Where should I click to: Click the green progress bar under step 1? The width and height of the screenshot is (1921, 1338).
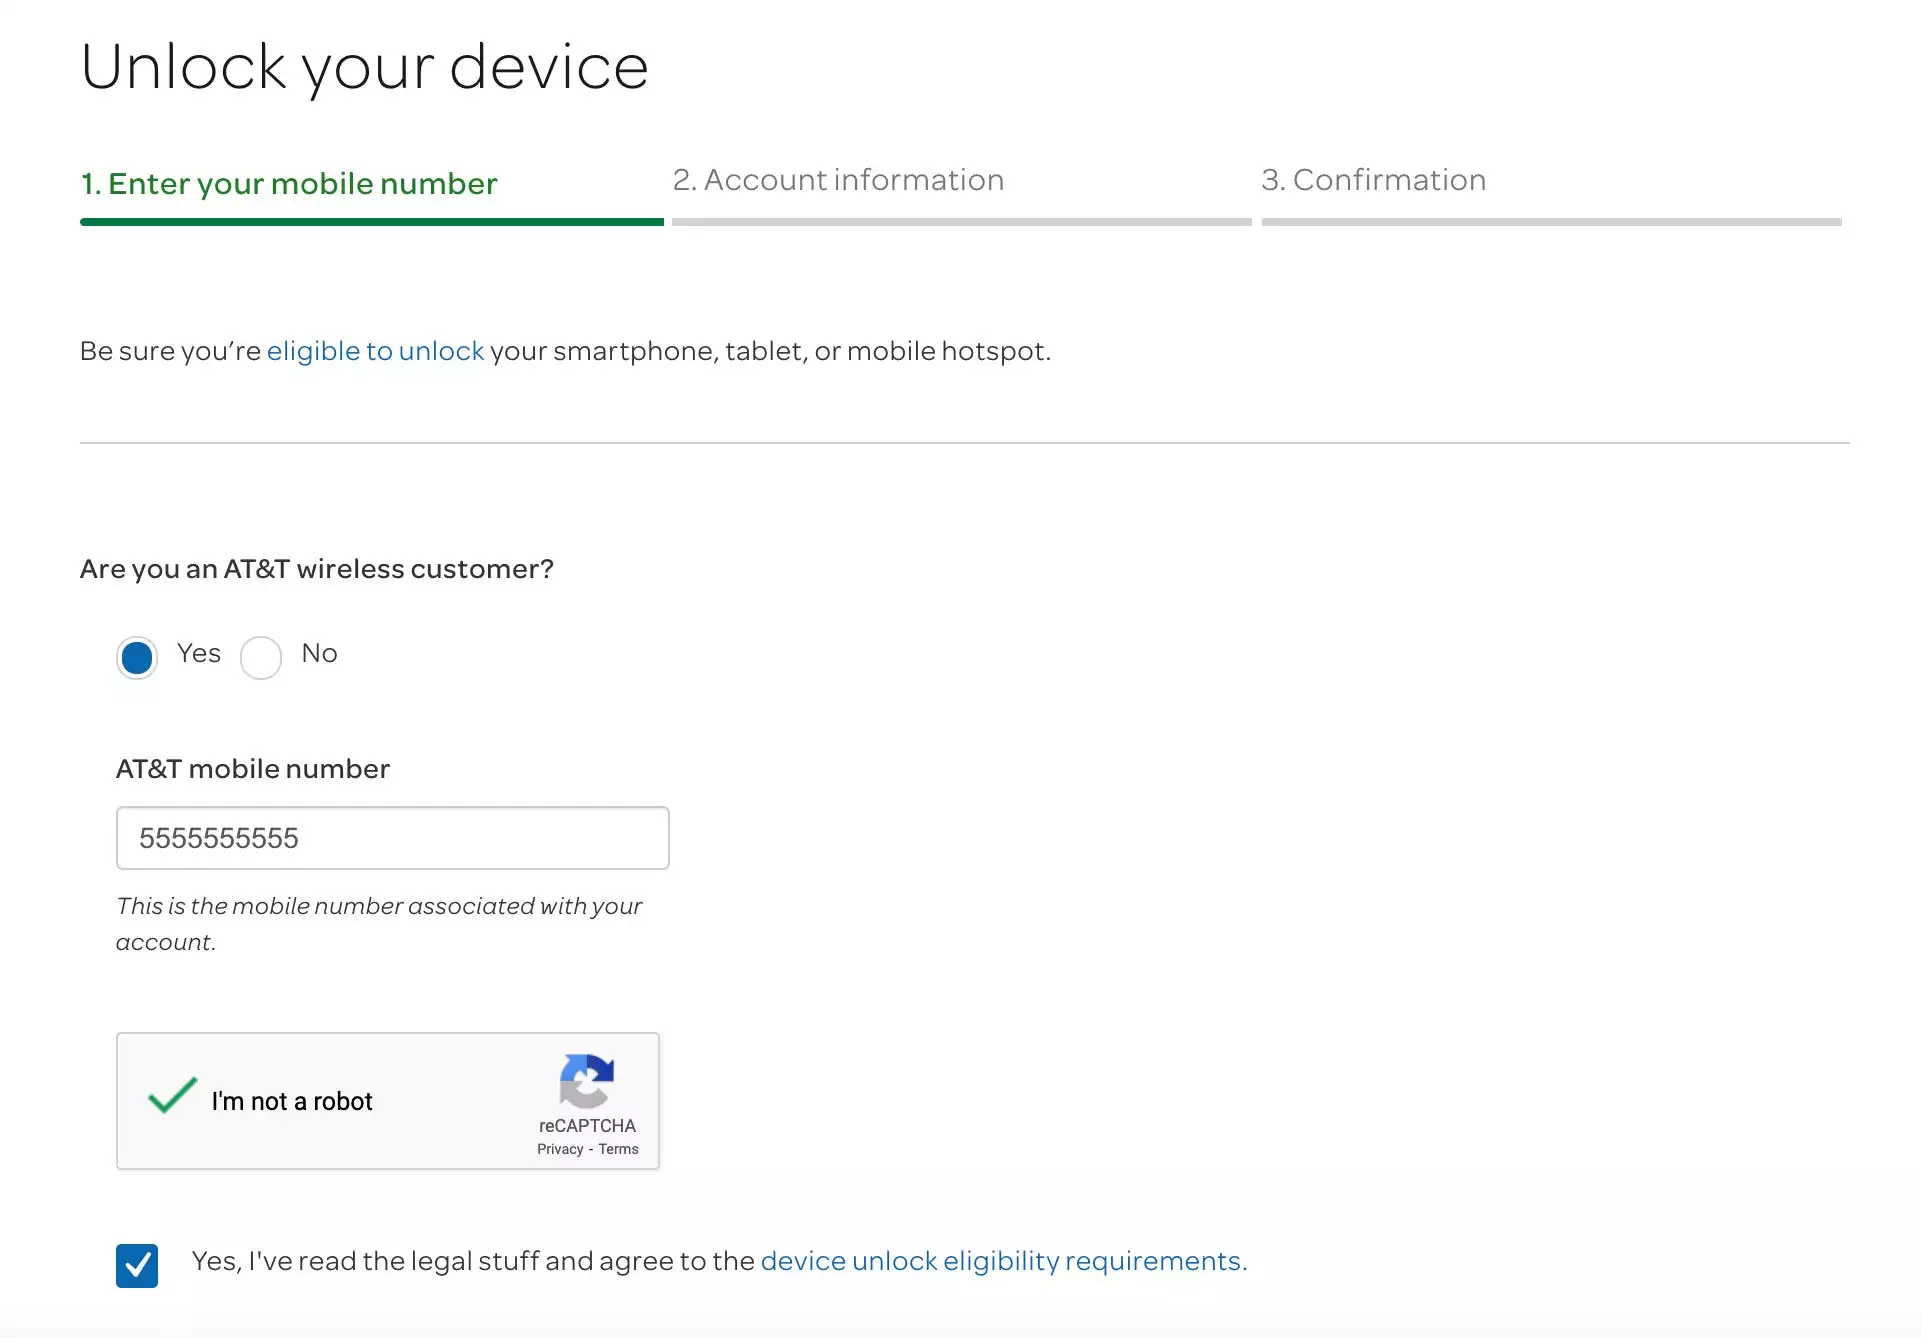371,222
